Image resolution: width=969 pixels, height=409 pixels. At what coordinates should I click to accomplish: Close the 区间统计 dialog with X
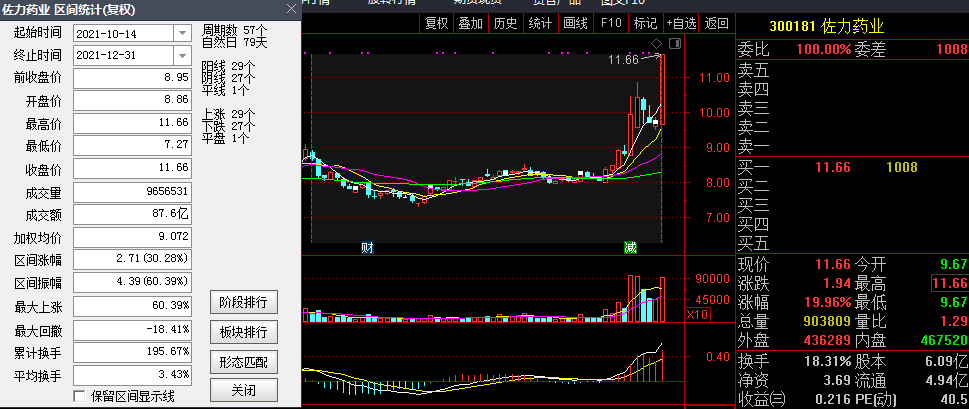[292, 9]
